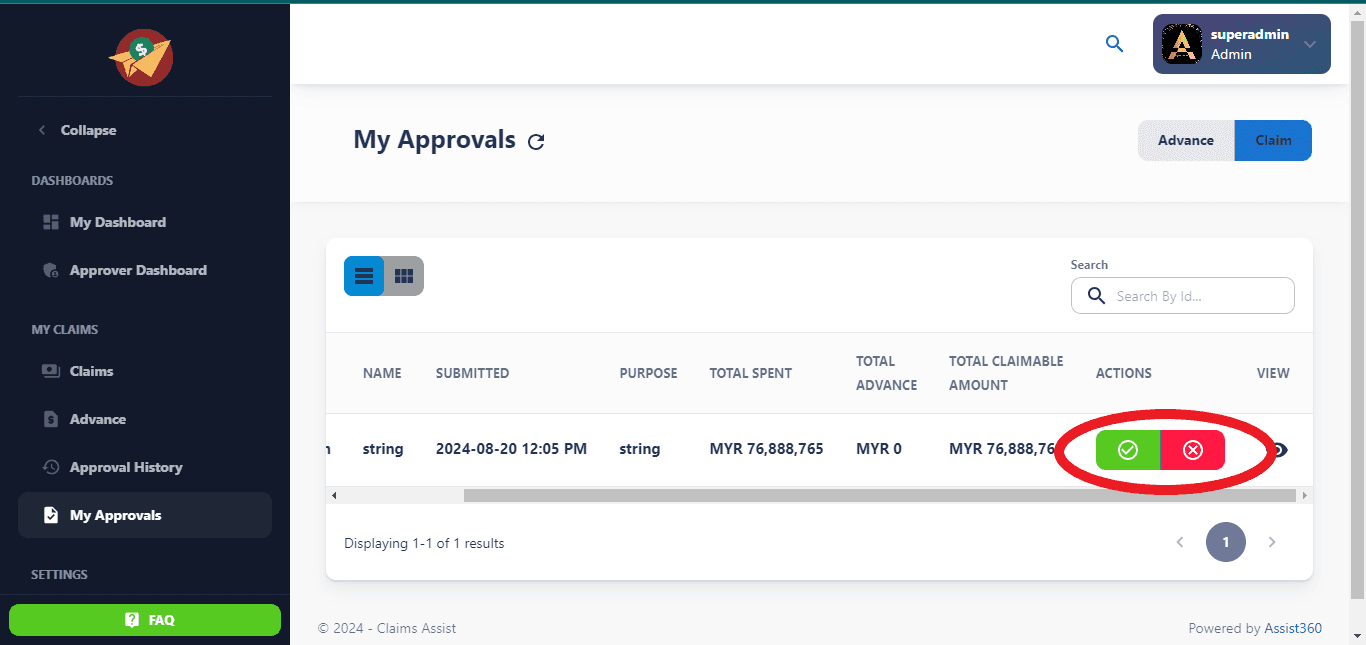Screen dimensions: 1366x645
Task: Go to next results page arrow
Action: pos(1272,542)
